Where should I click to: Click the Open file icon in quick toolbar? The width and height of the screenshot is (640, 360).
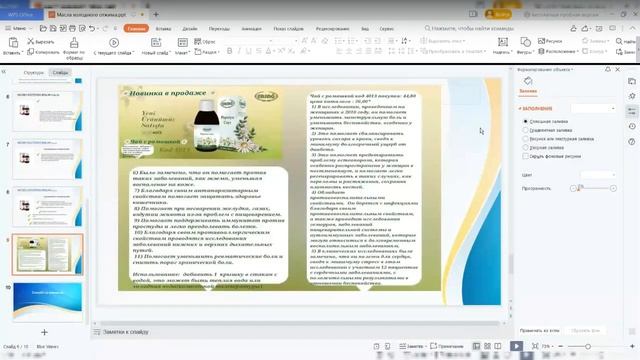pos(43,29)
